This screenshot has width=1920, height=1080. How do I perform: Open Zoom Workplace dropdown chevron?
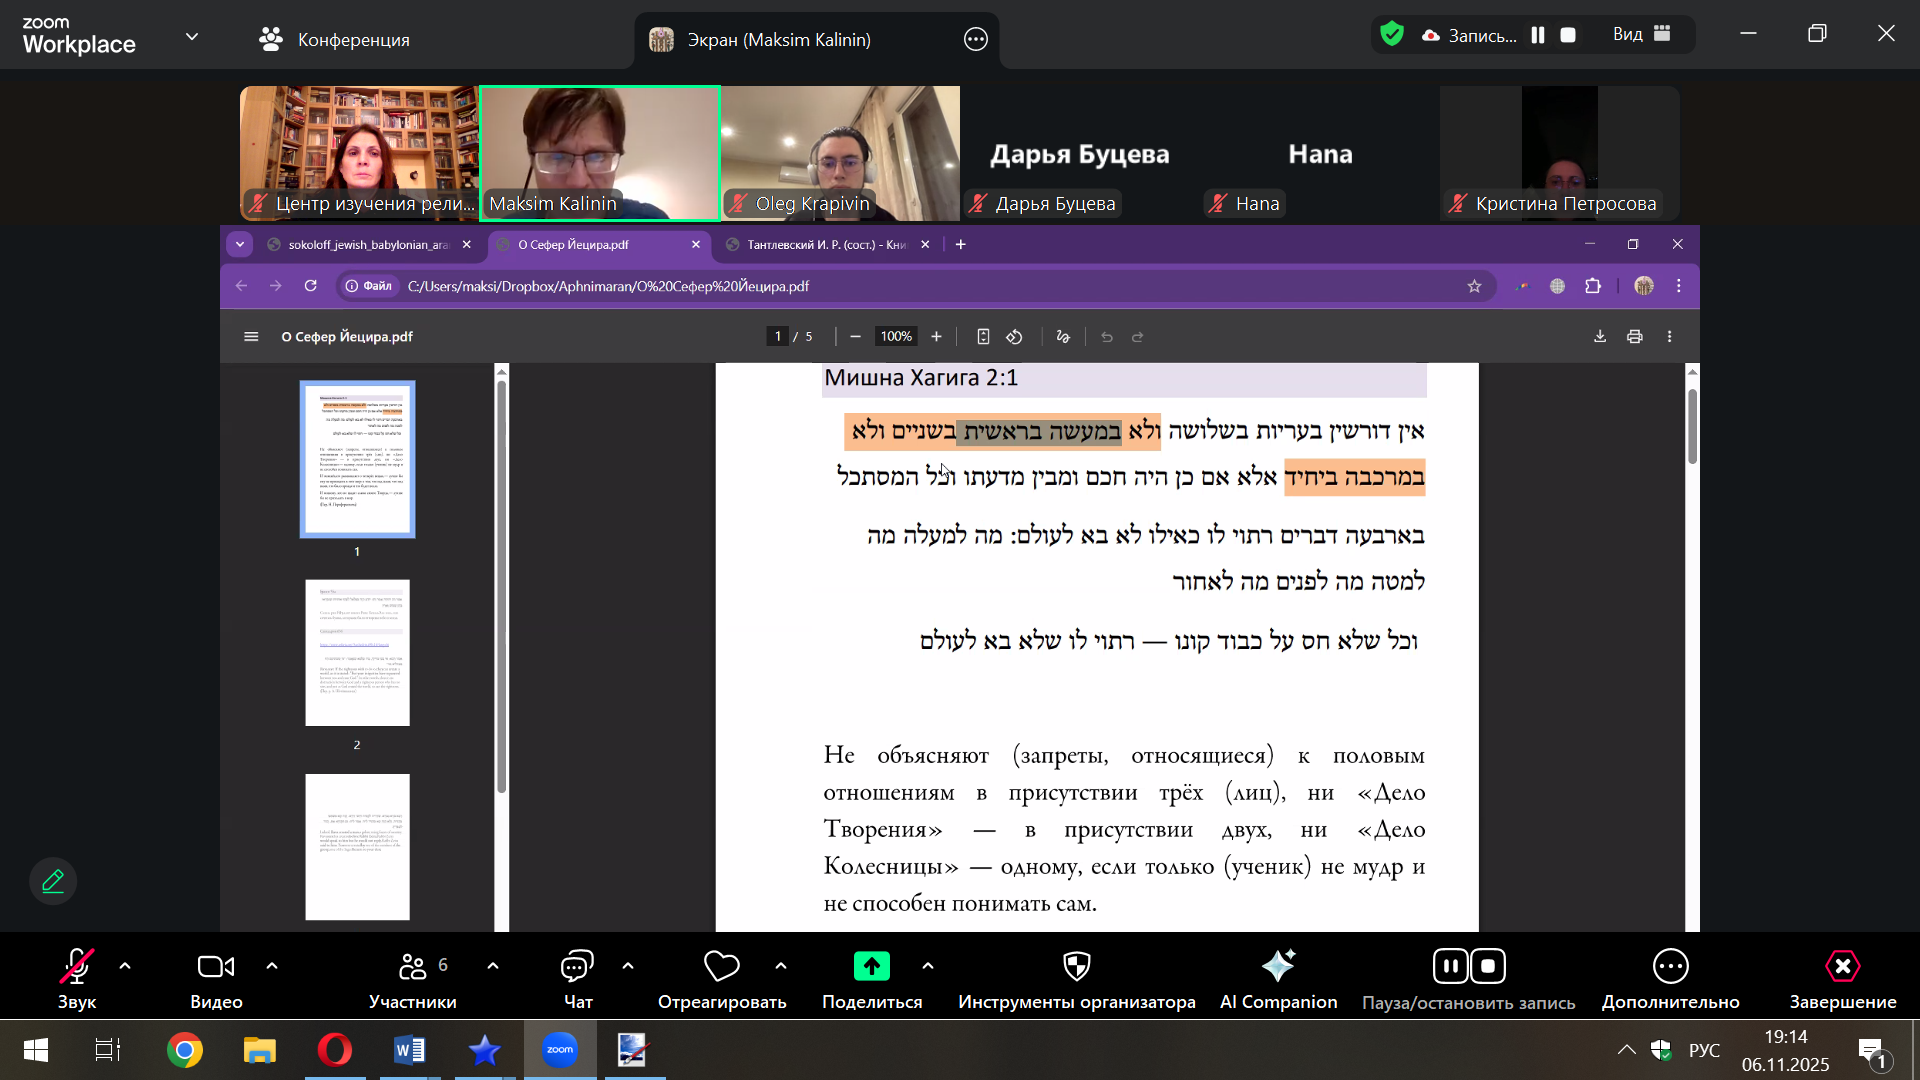(192, 37)
